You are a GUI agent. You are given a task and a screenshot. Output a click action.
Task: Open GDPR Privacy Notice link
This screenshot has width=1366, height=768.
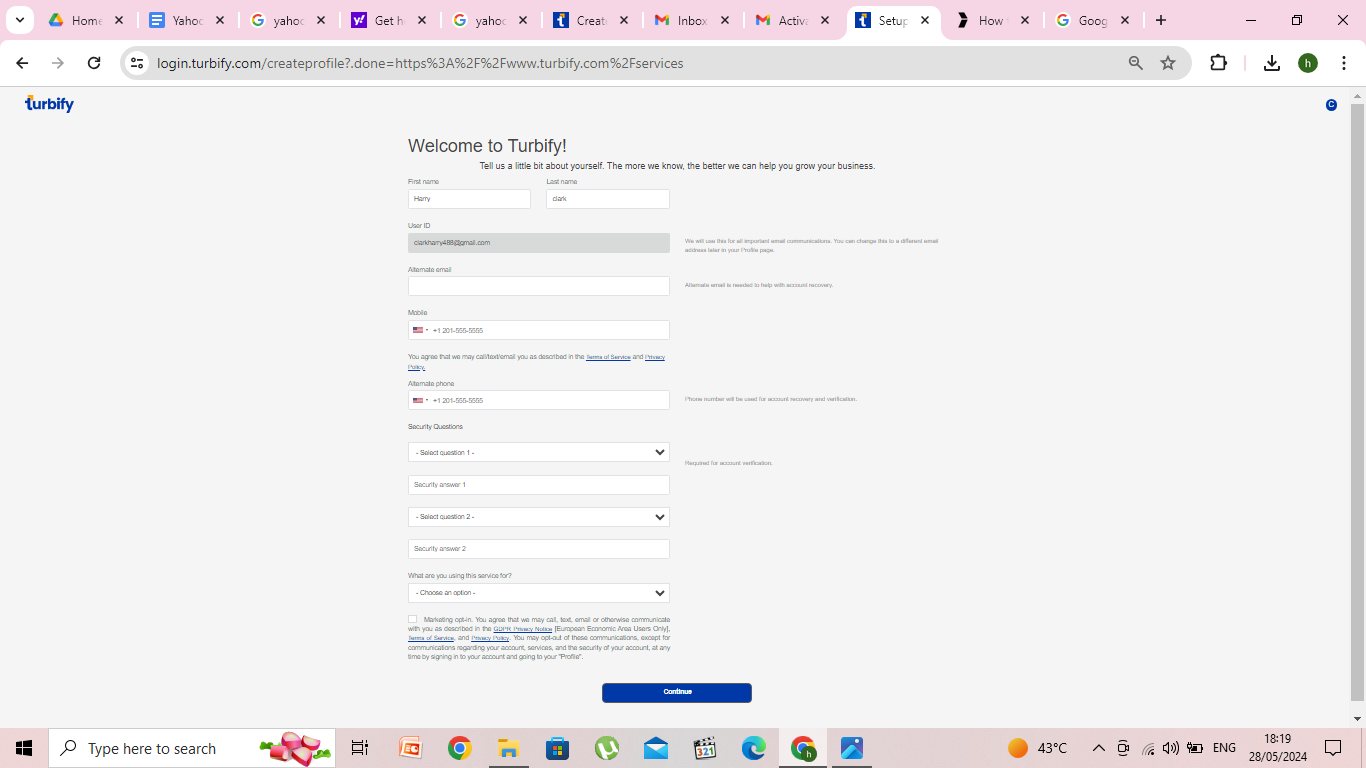click(523, 629)
